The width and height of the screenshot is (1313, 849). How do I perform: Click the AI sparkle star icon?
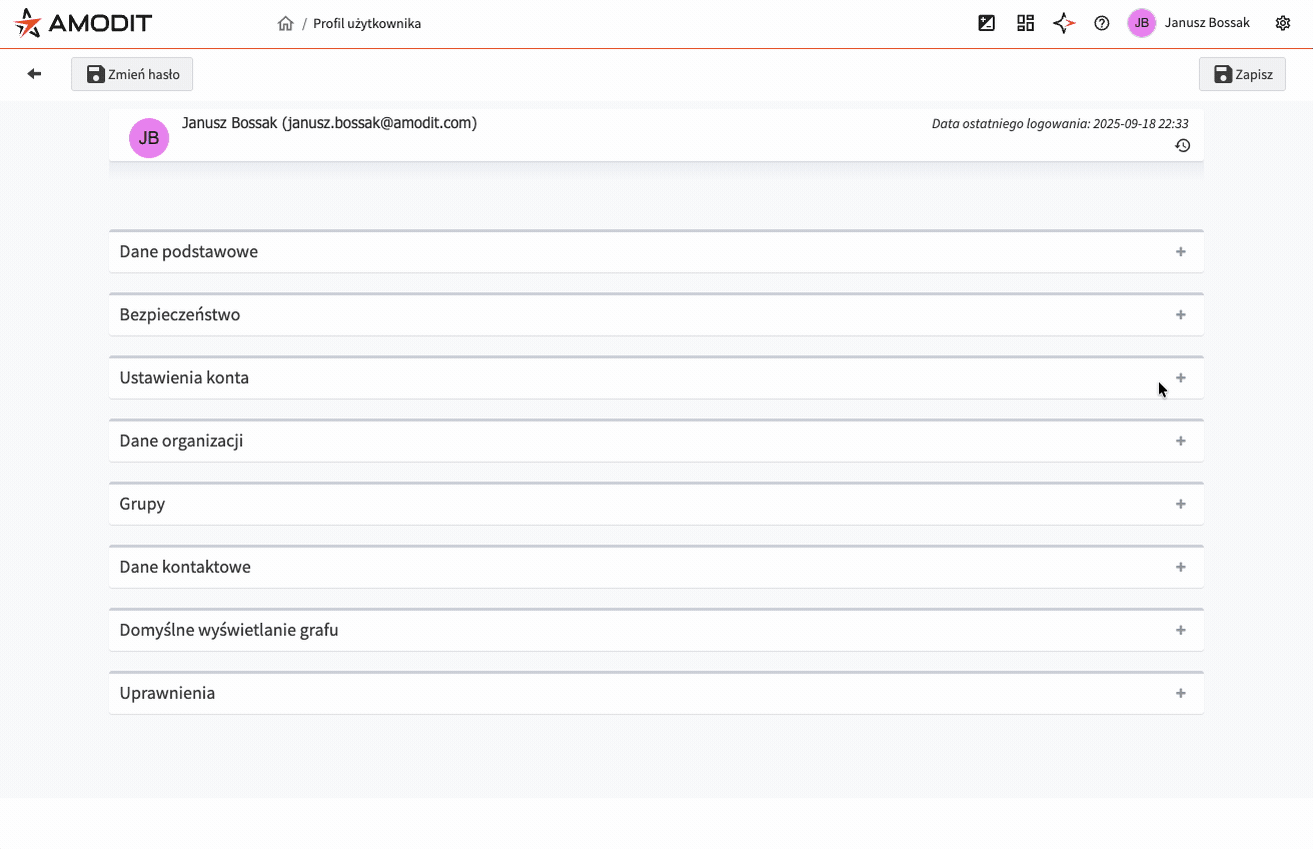pyautogui.click(x=1063, y=23)
